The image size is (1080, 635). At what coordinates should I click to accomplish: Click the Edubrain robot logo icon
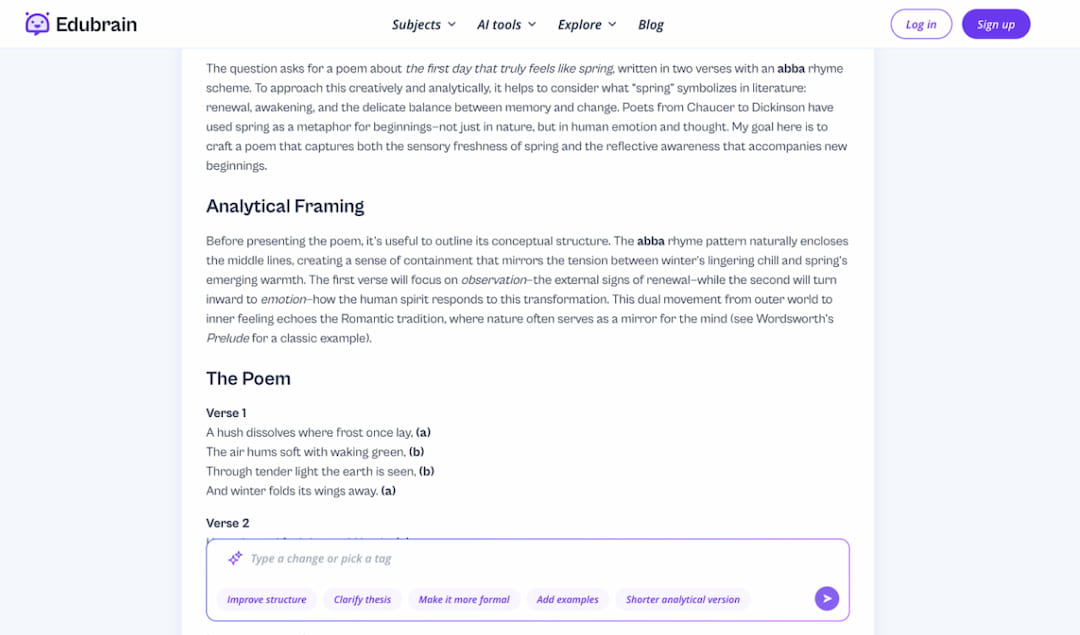(x=36, y=23)
